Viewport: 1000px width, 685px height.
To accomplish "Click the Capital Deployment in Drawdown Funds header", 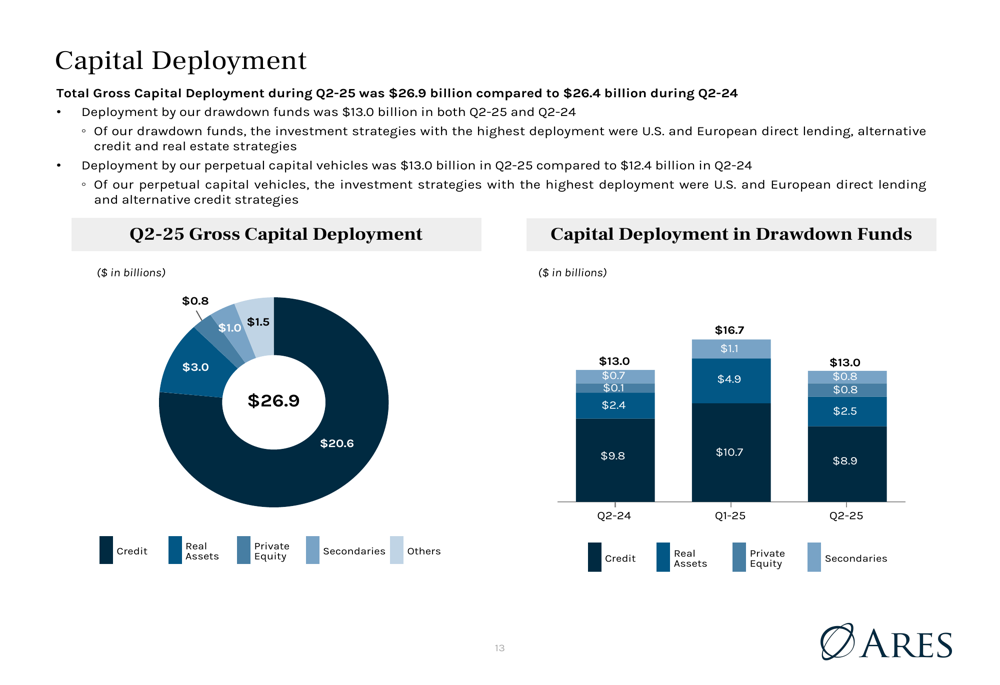I will [731, 234].
